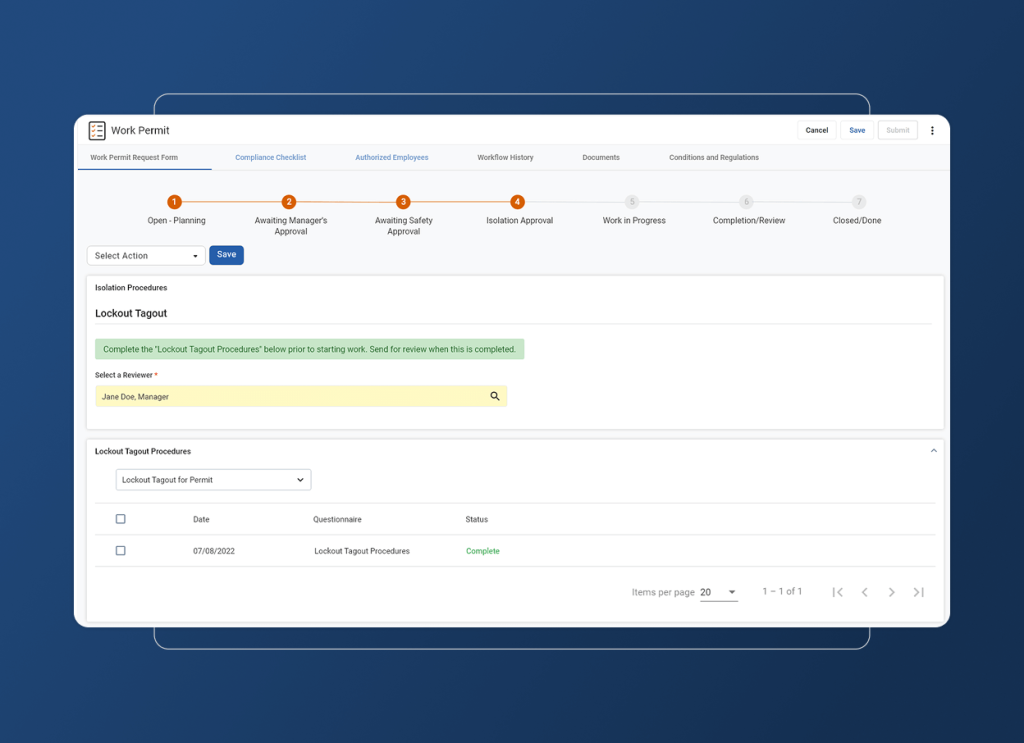Click the search magnifier in reviewer field
Screen dimensions: 1024x743
click(495, 396)
